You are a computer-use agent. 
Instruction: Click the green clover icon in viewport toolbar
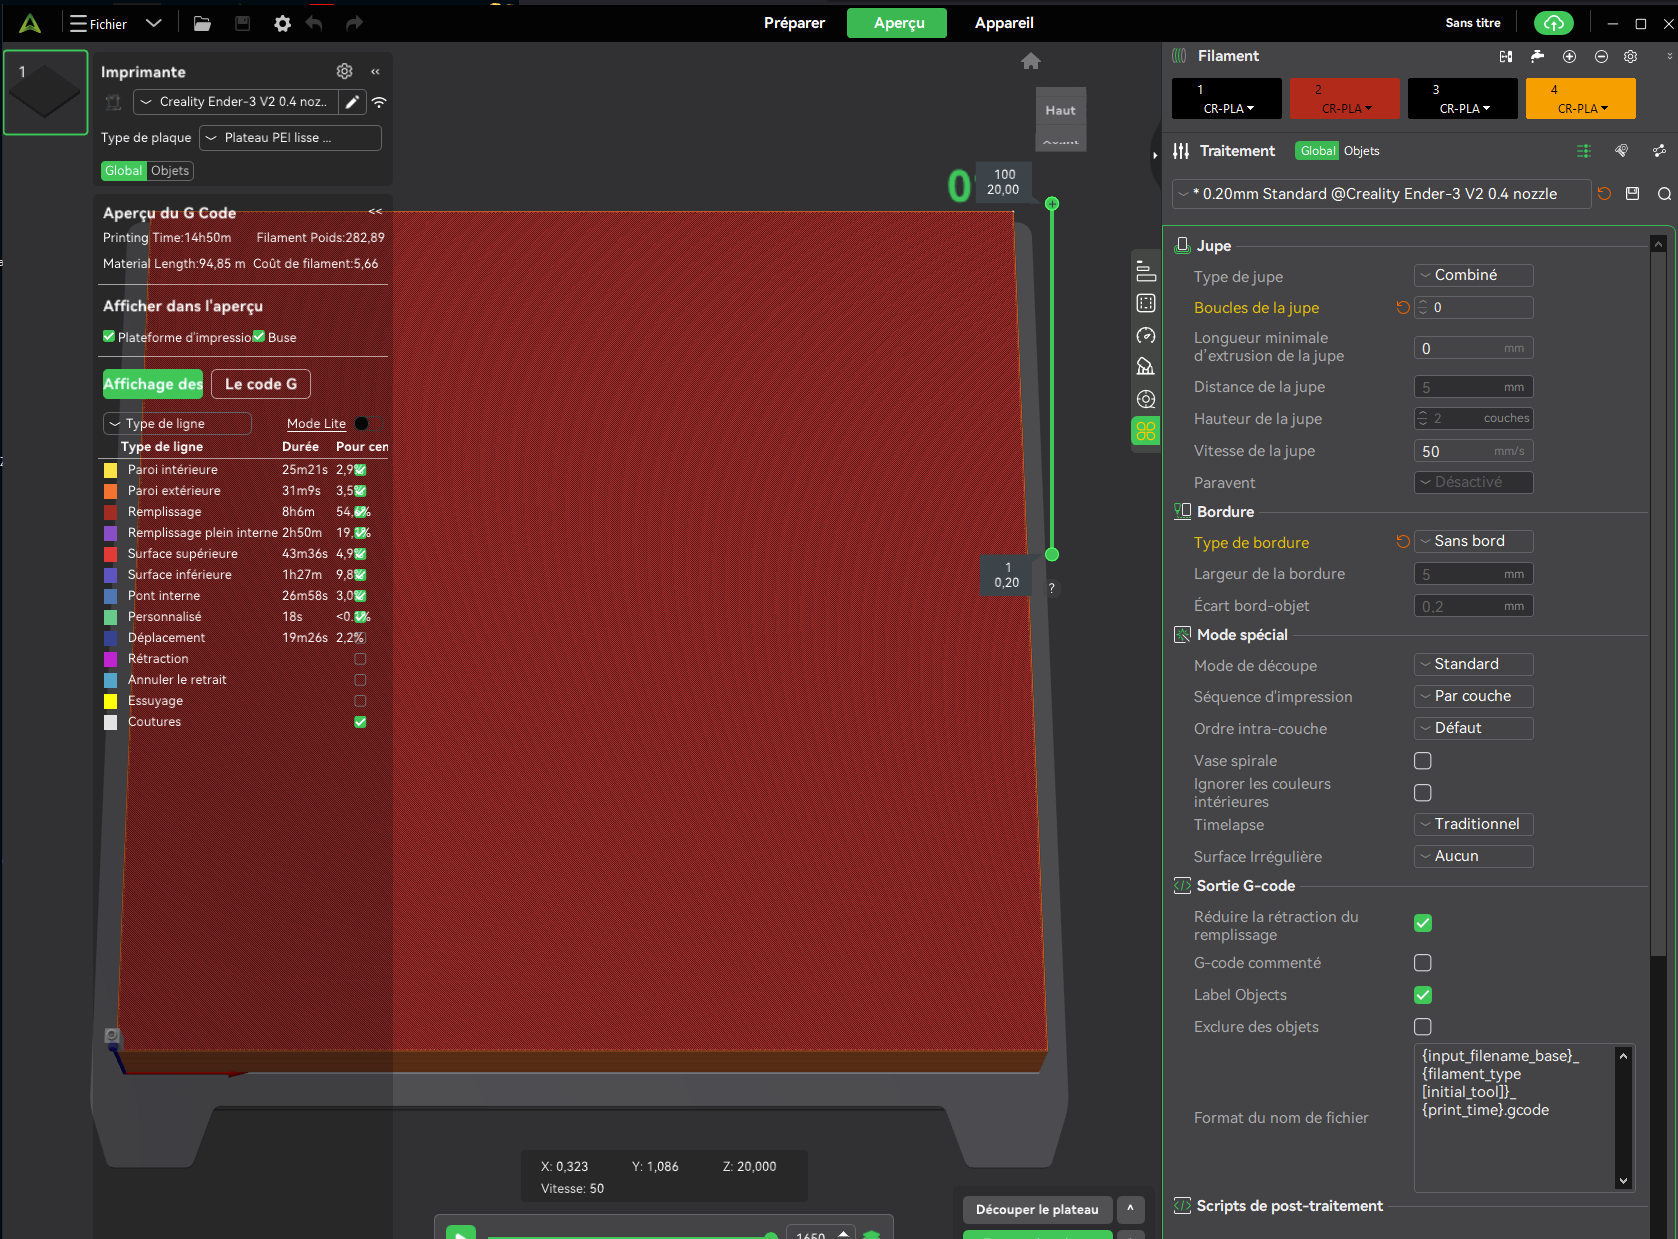click(x=1146, y=431)
